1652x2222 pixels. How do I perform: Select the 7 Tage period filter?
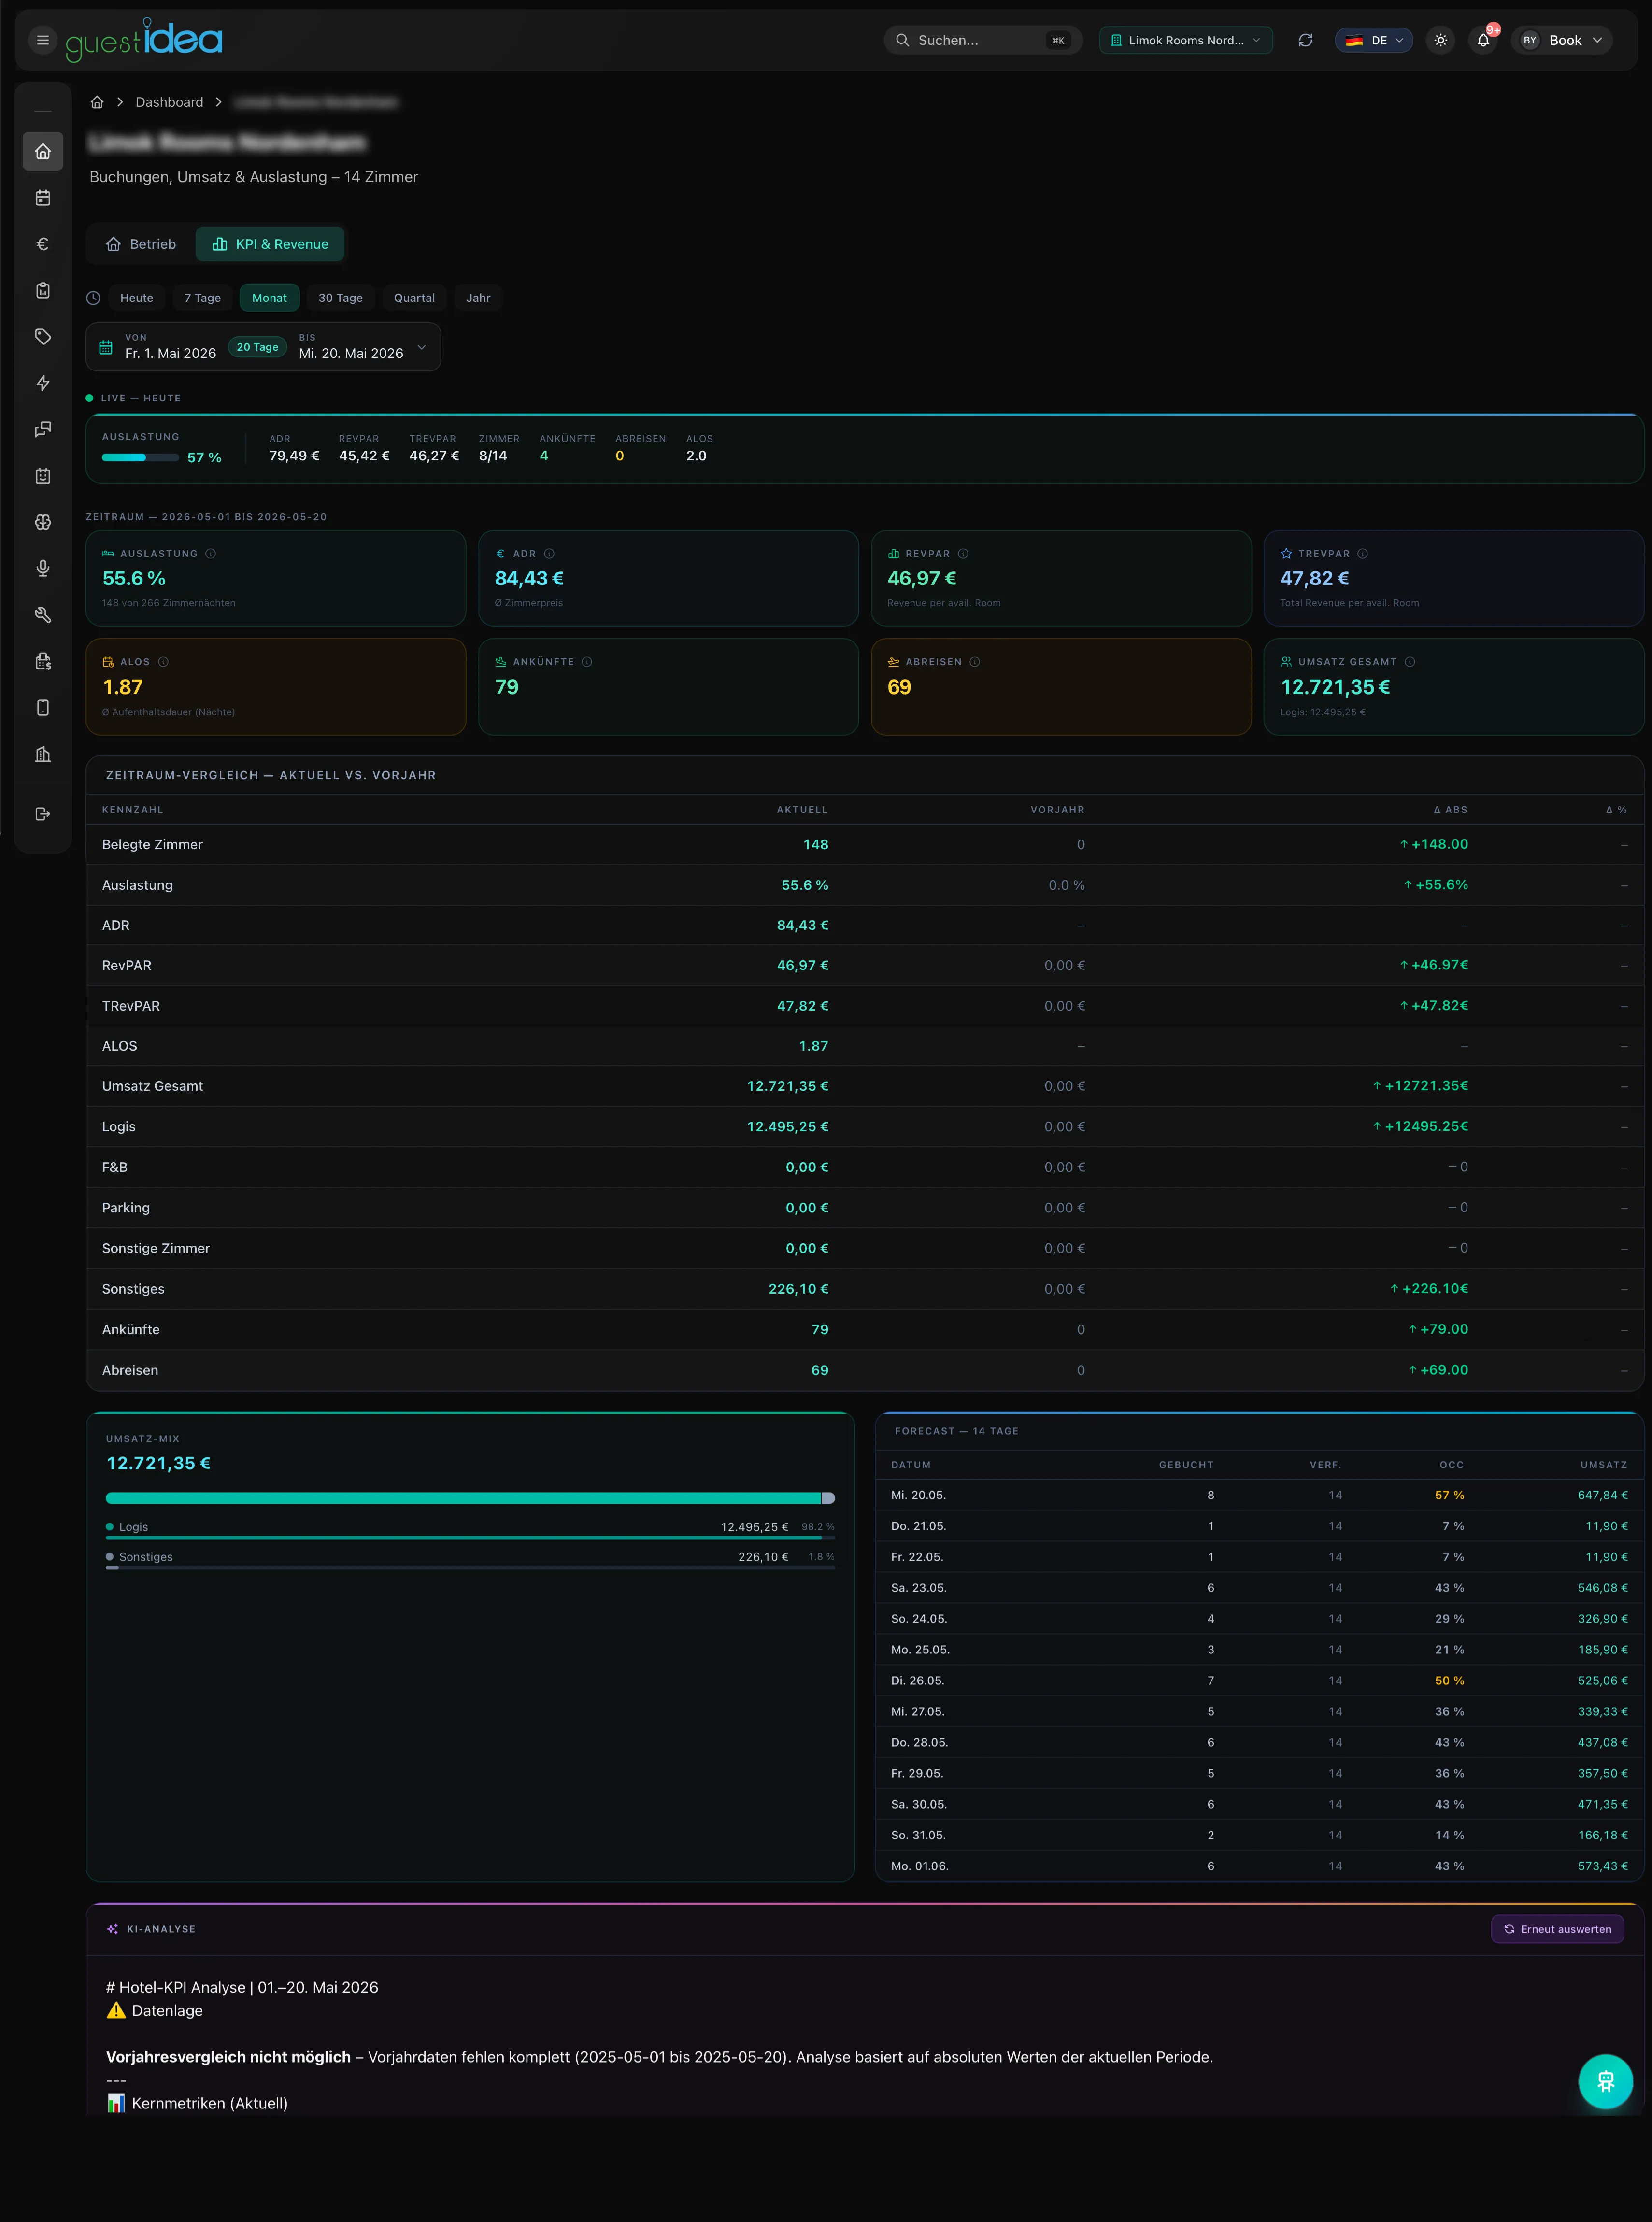tap(202, 298)
